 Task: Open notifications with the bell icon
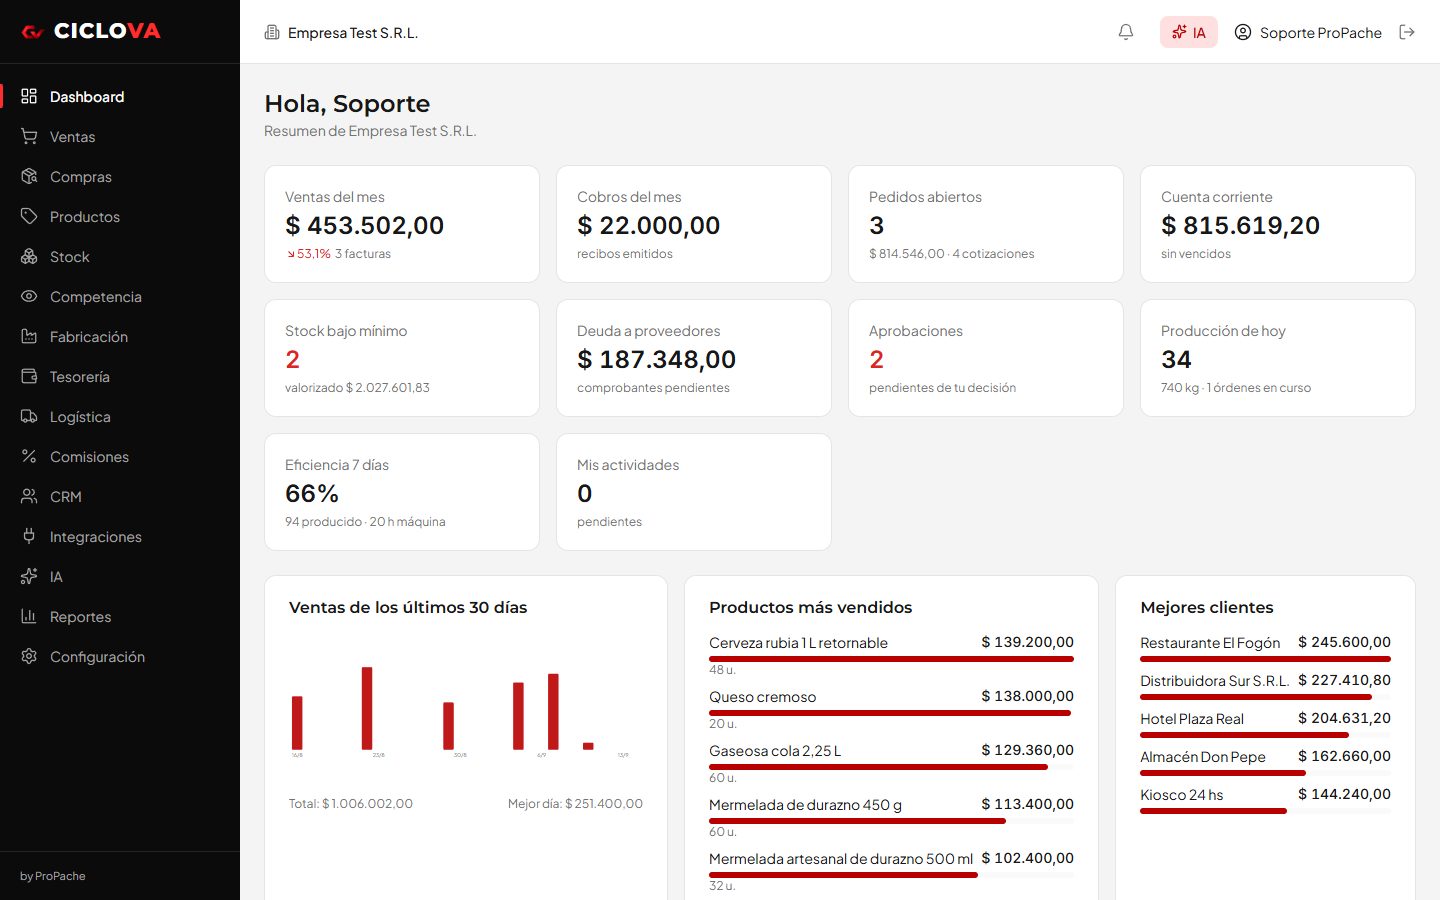coord(1126,32)
